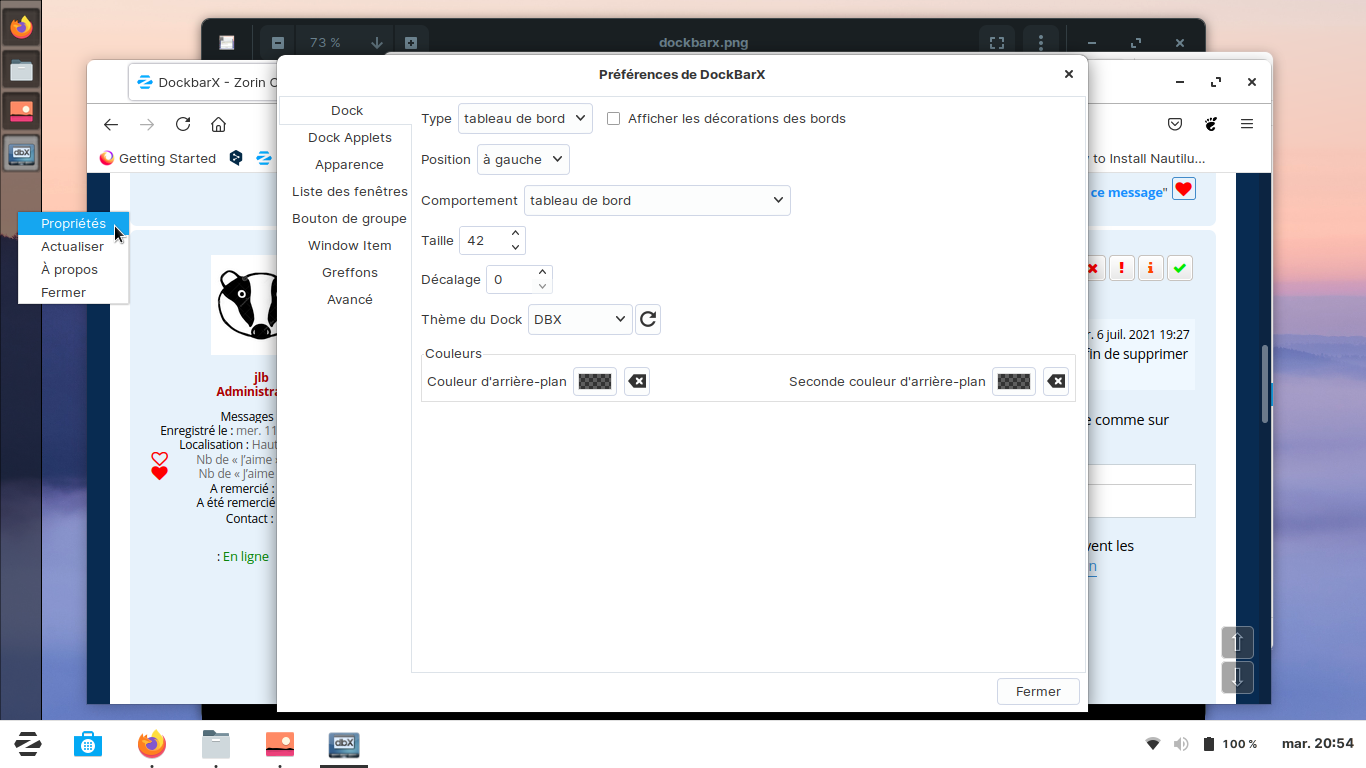Click the Dock theme reload icon
The width and height of the screenshot is (1366, 768).
pos(648,319)
